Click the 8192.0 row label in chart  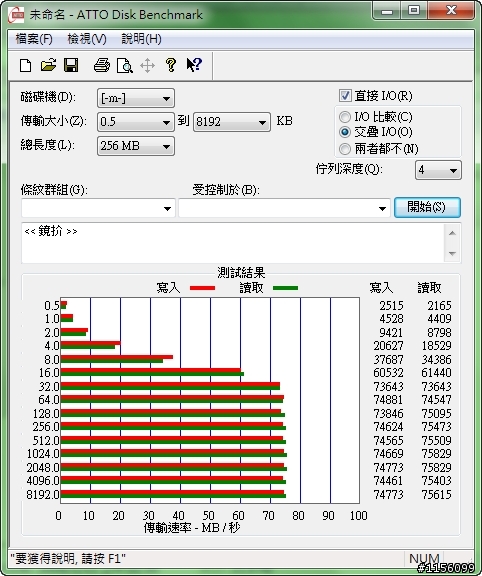coord(43,494)
